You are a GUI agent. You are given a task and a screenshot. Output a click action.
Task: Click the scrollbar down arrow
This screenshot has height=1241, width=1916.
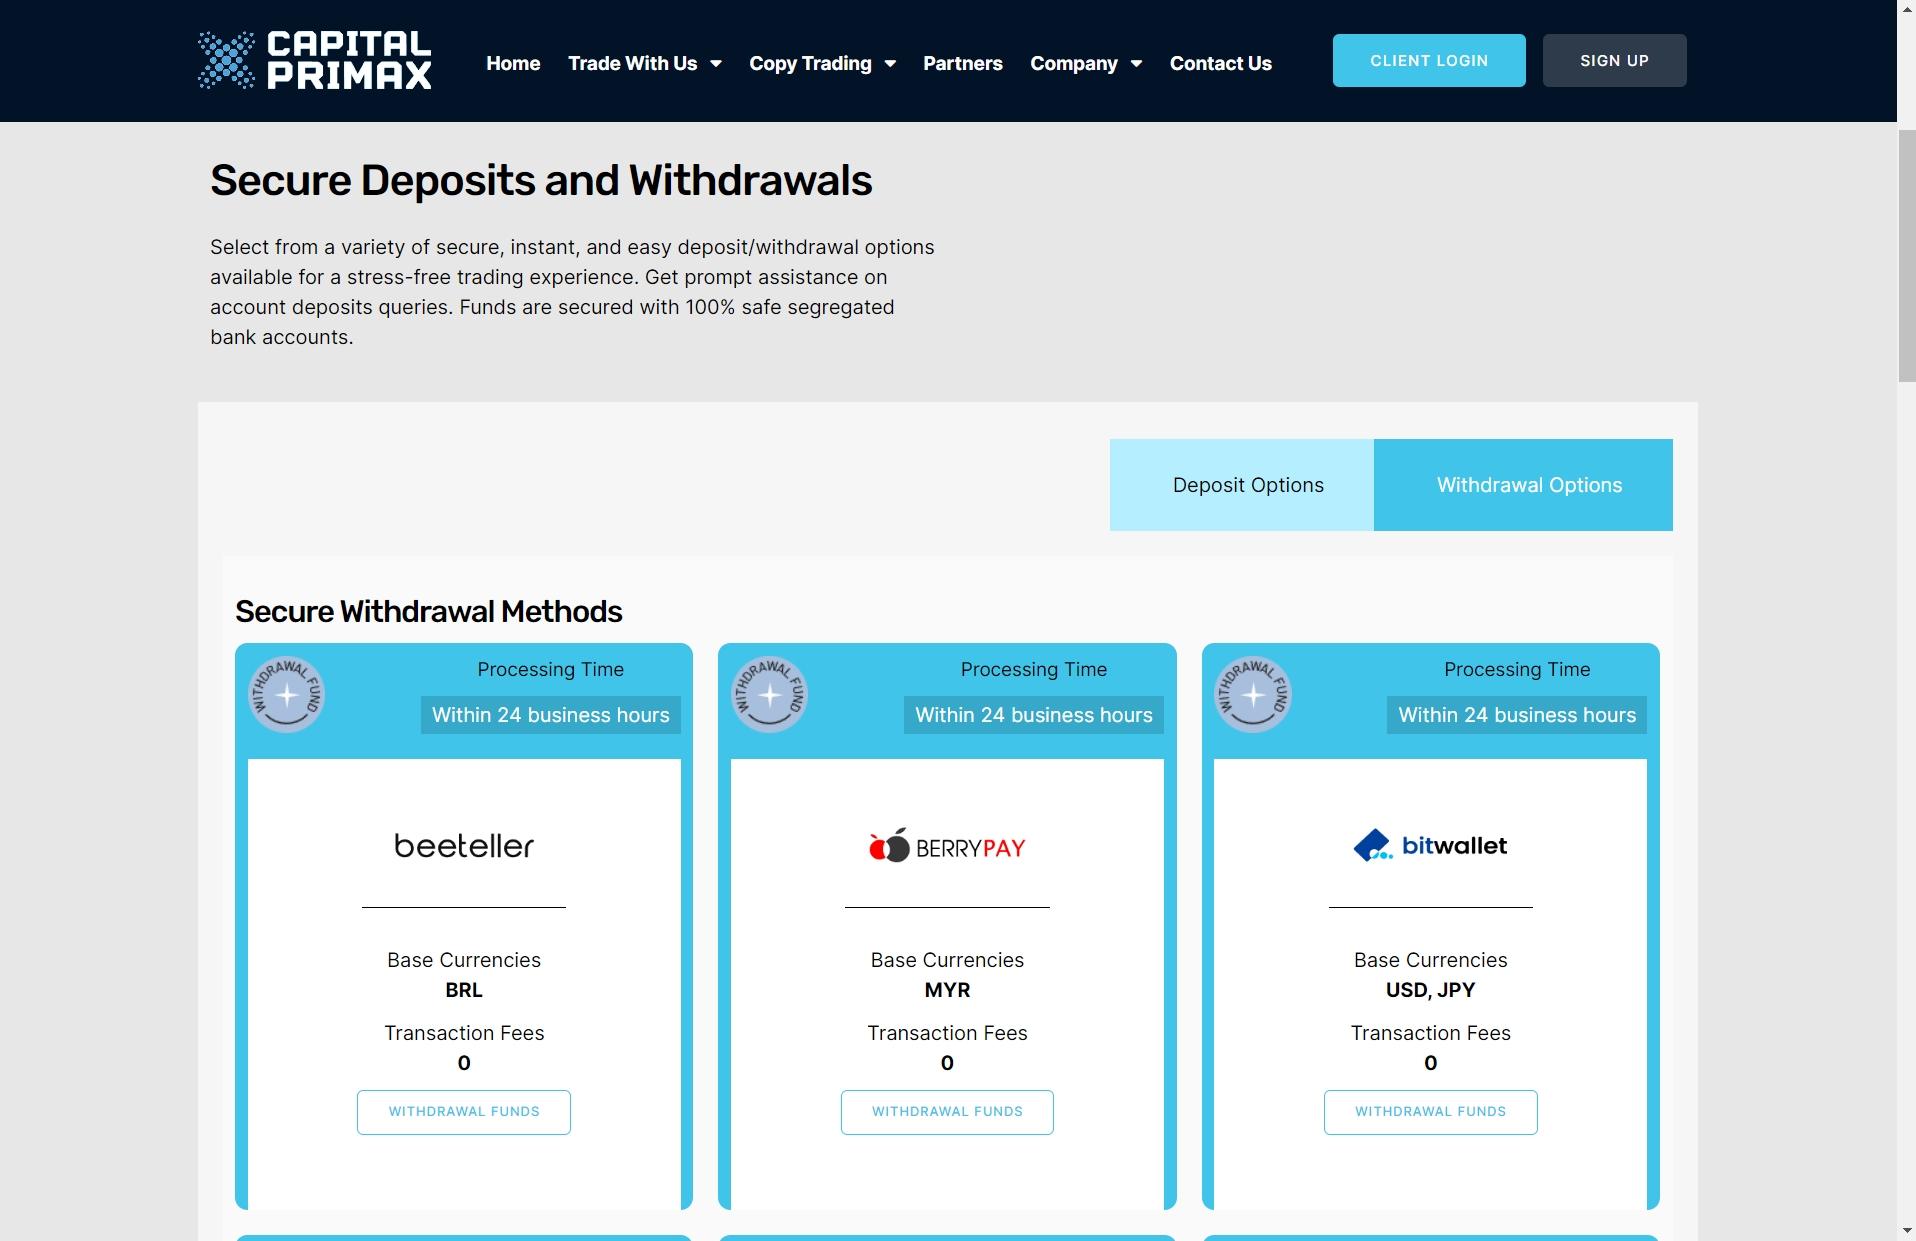click(x=1906, y=1231)
